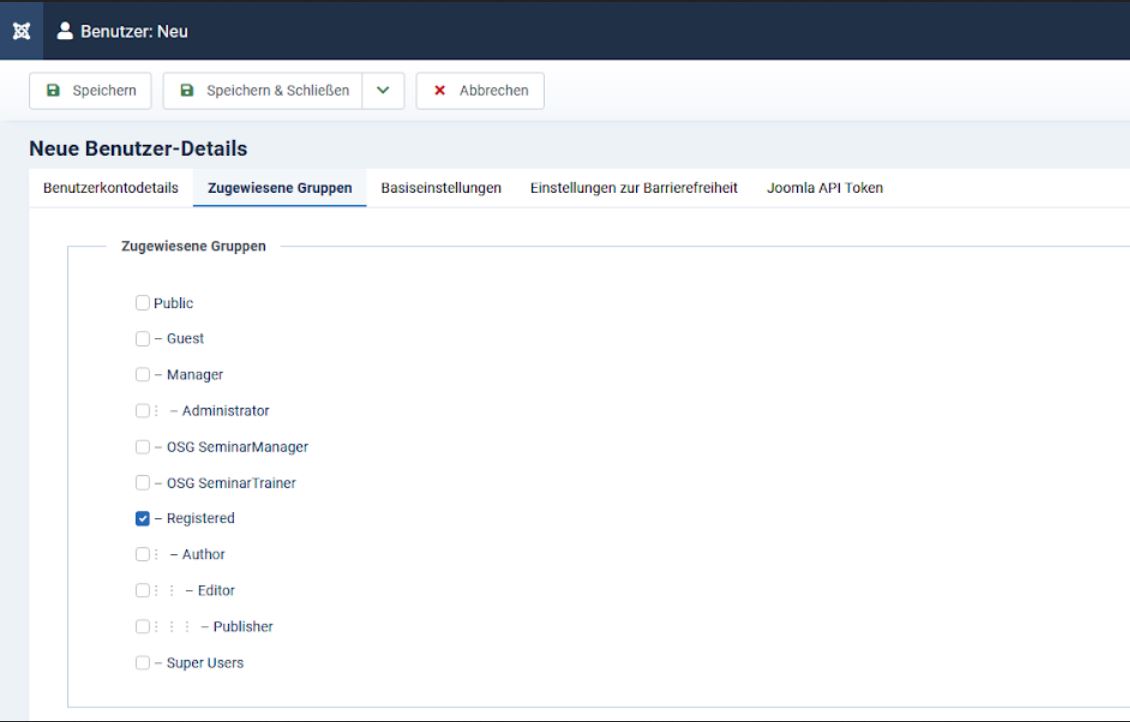Expand the save options dropdown arrow
This screenshot has height=722, width=1130.
tap(383, 90)
